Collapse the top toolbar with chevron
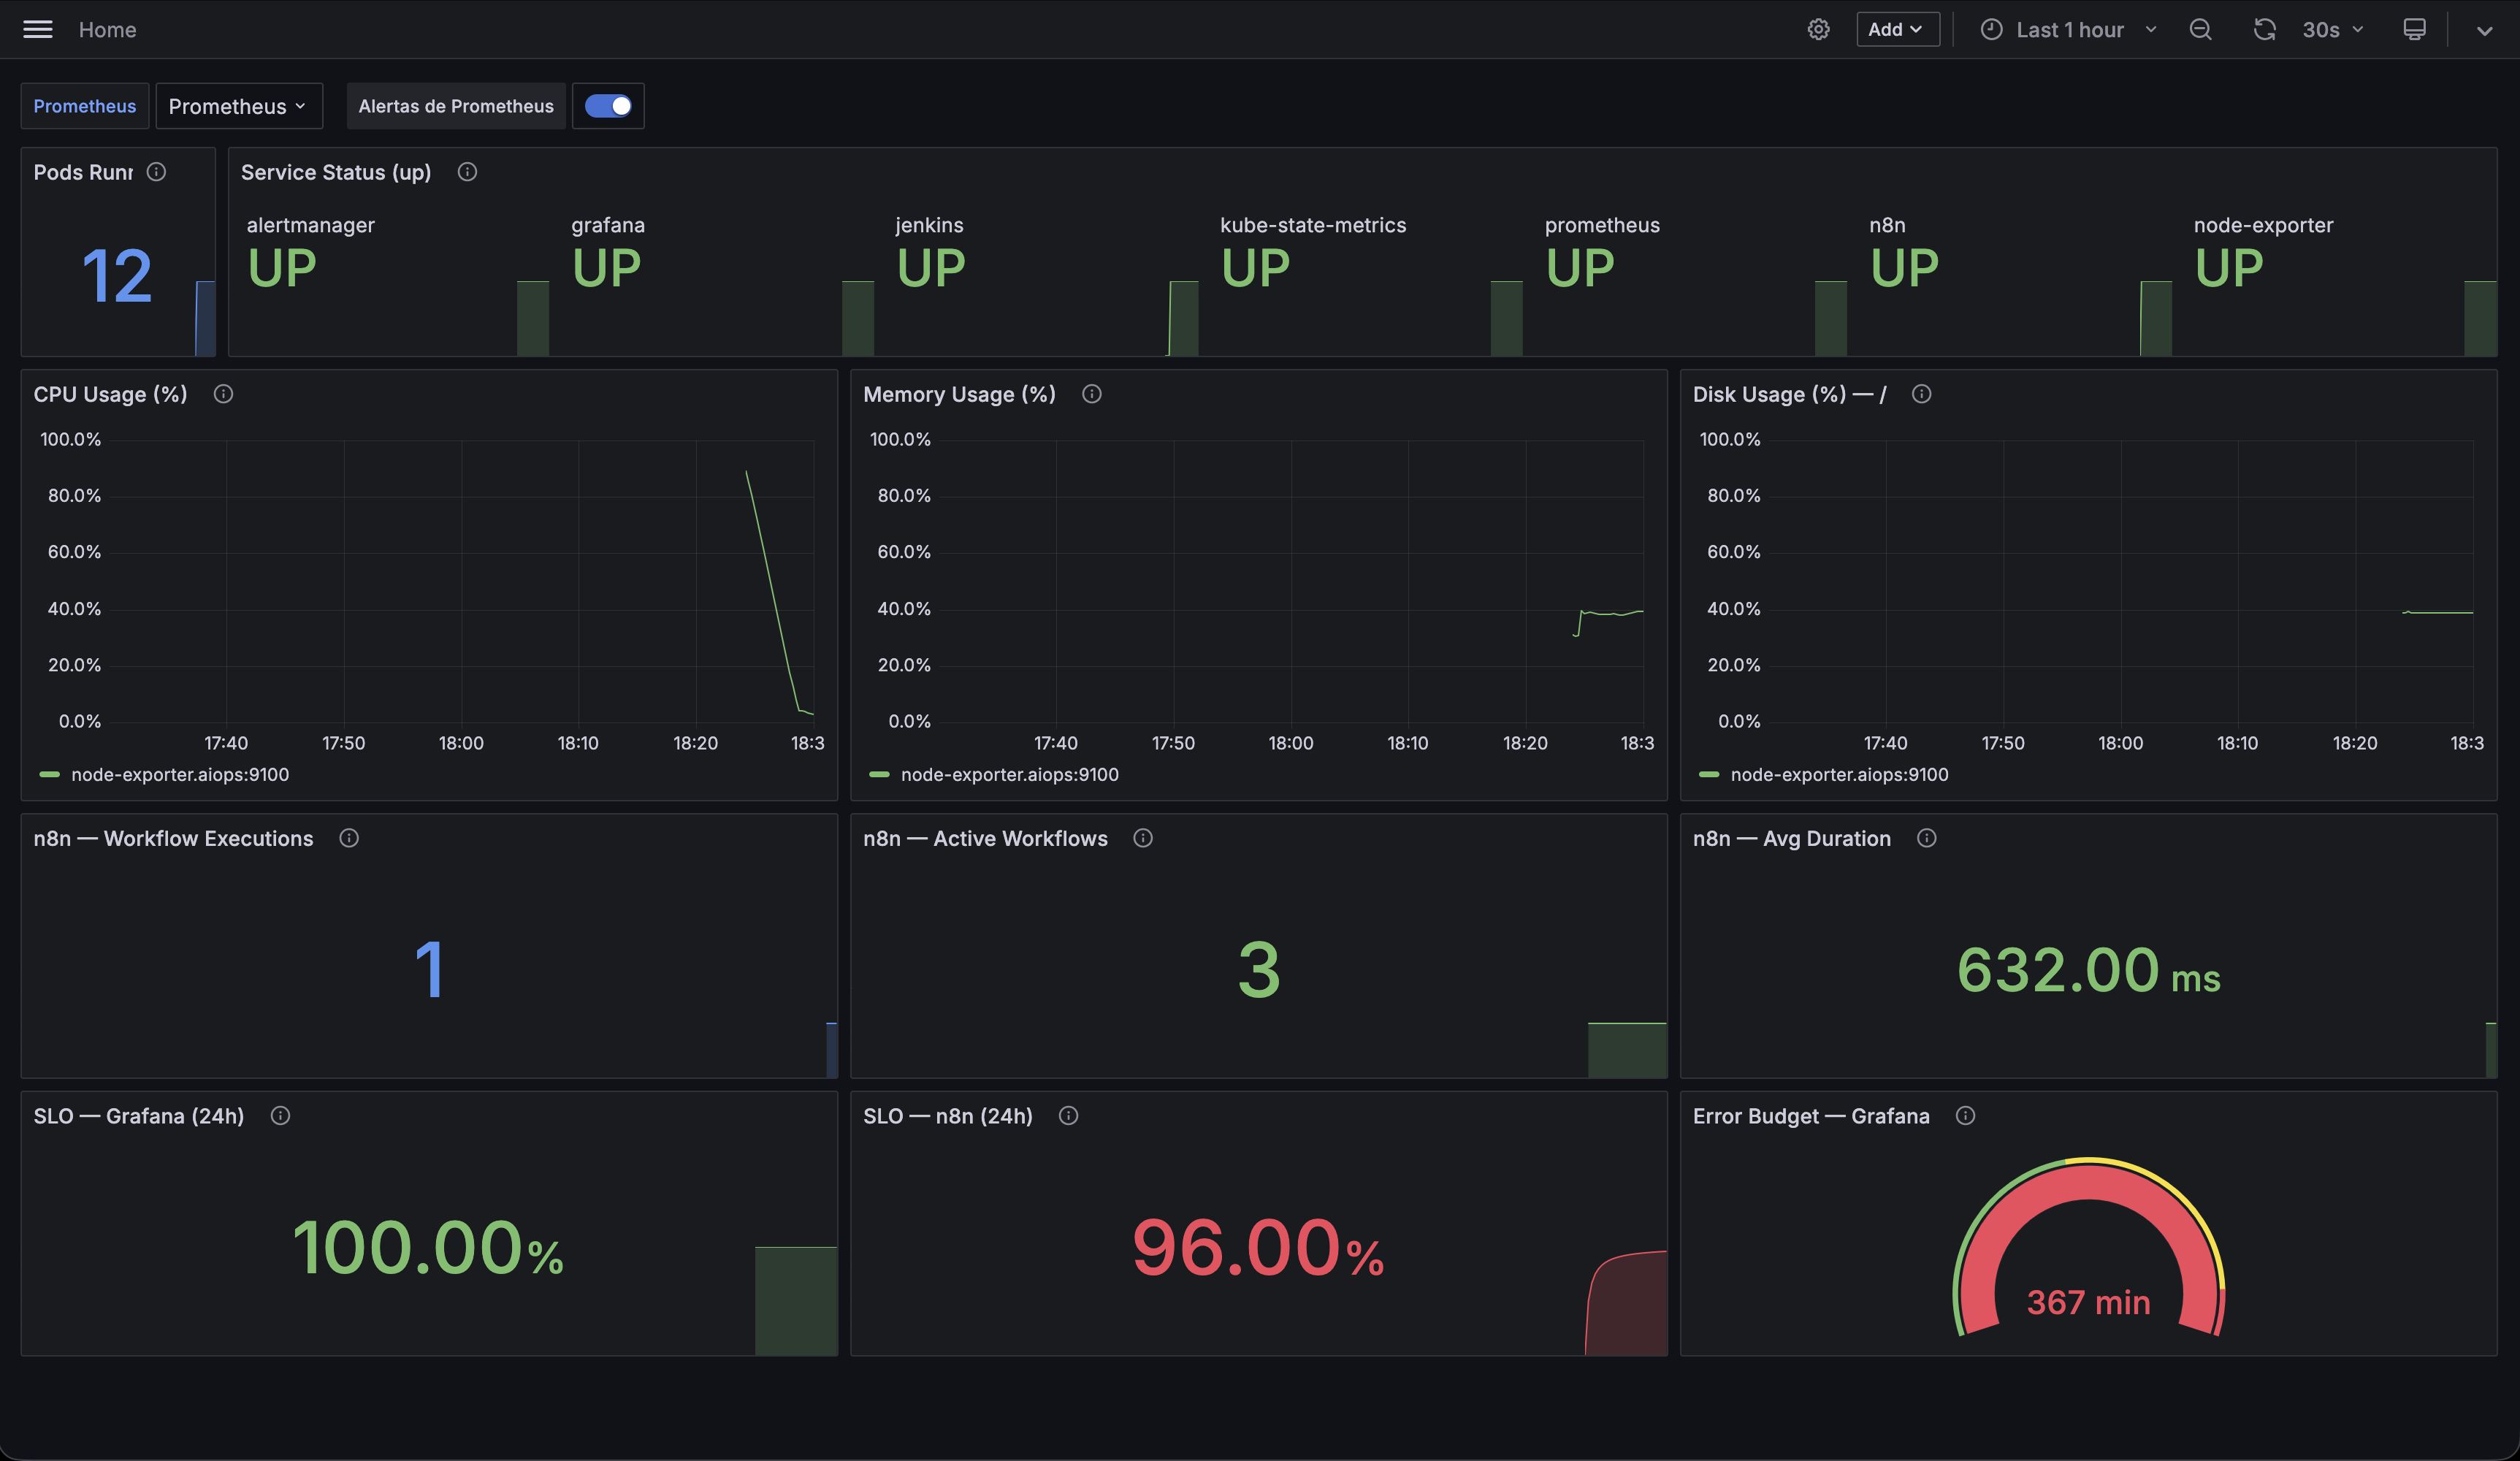 coord(2484,30)
